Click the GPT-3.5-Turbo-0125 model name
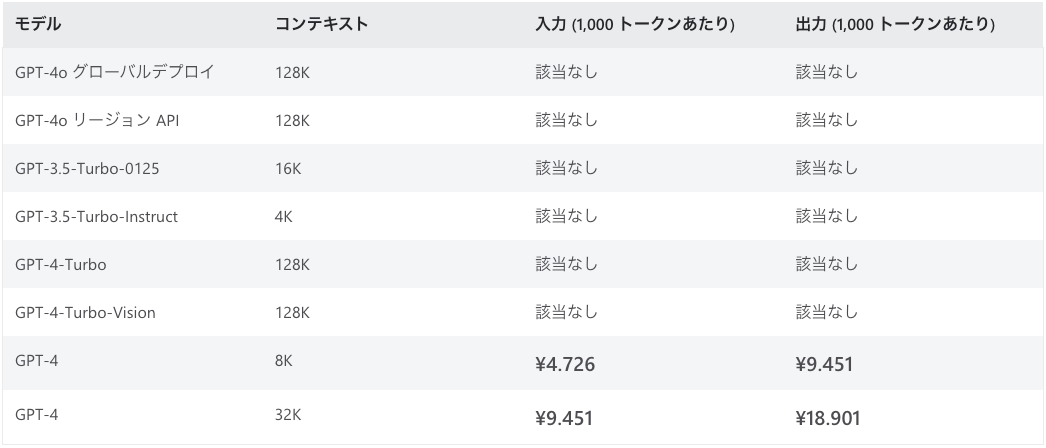 pyautogui.click(x=87, y=169)
